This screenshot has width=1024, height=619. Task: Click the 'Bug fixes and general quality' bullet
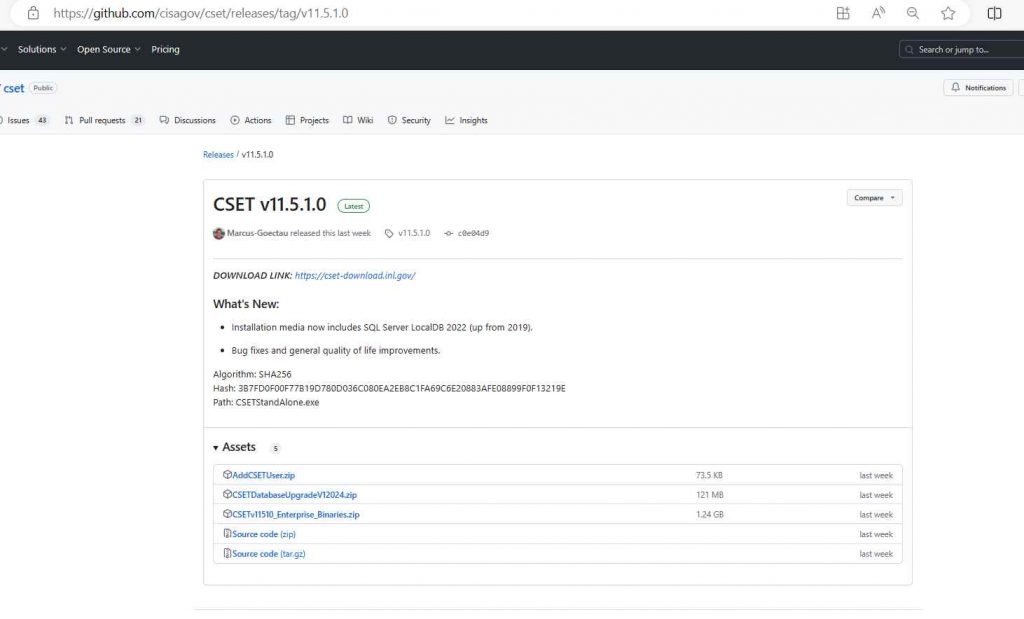click(x=336, y=351)
